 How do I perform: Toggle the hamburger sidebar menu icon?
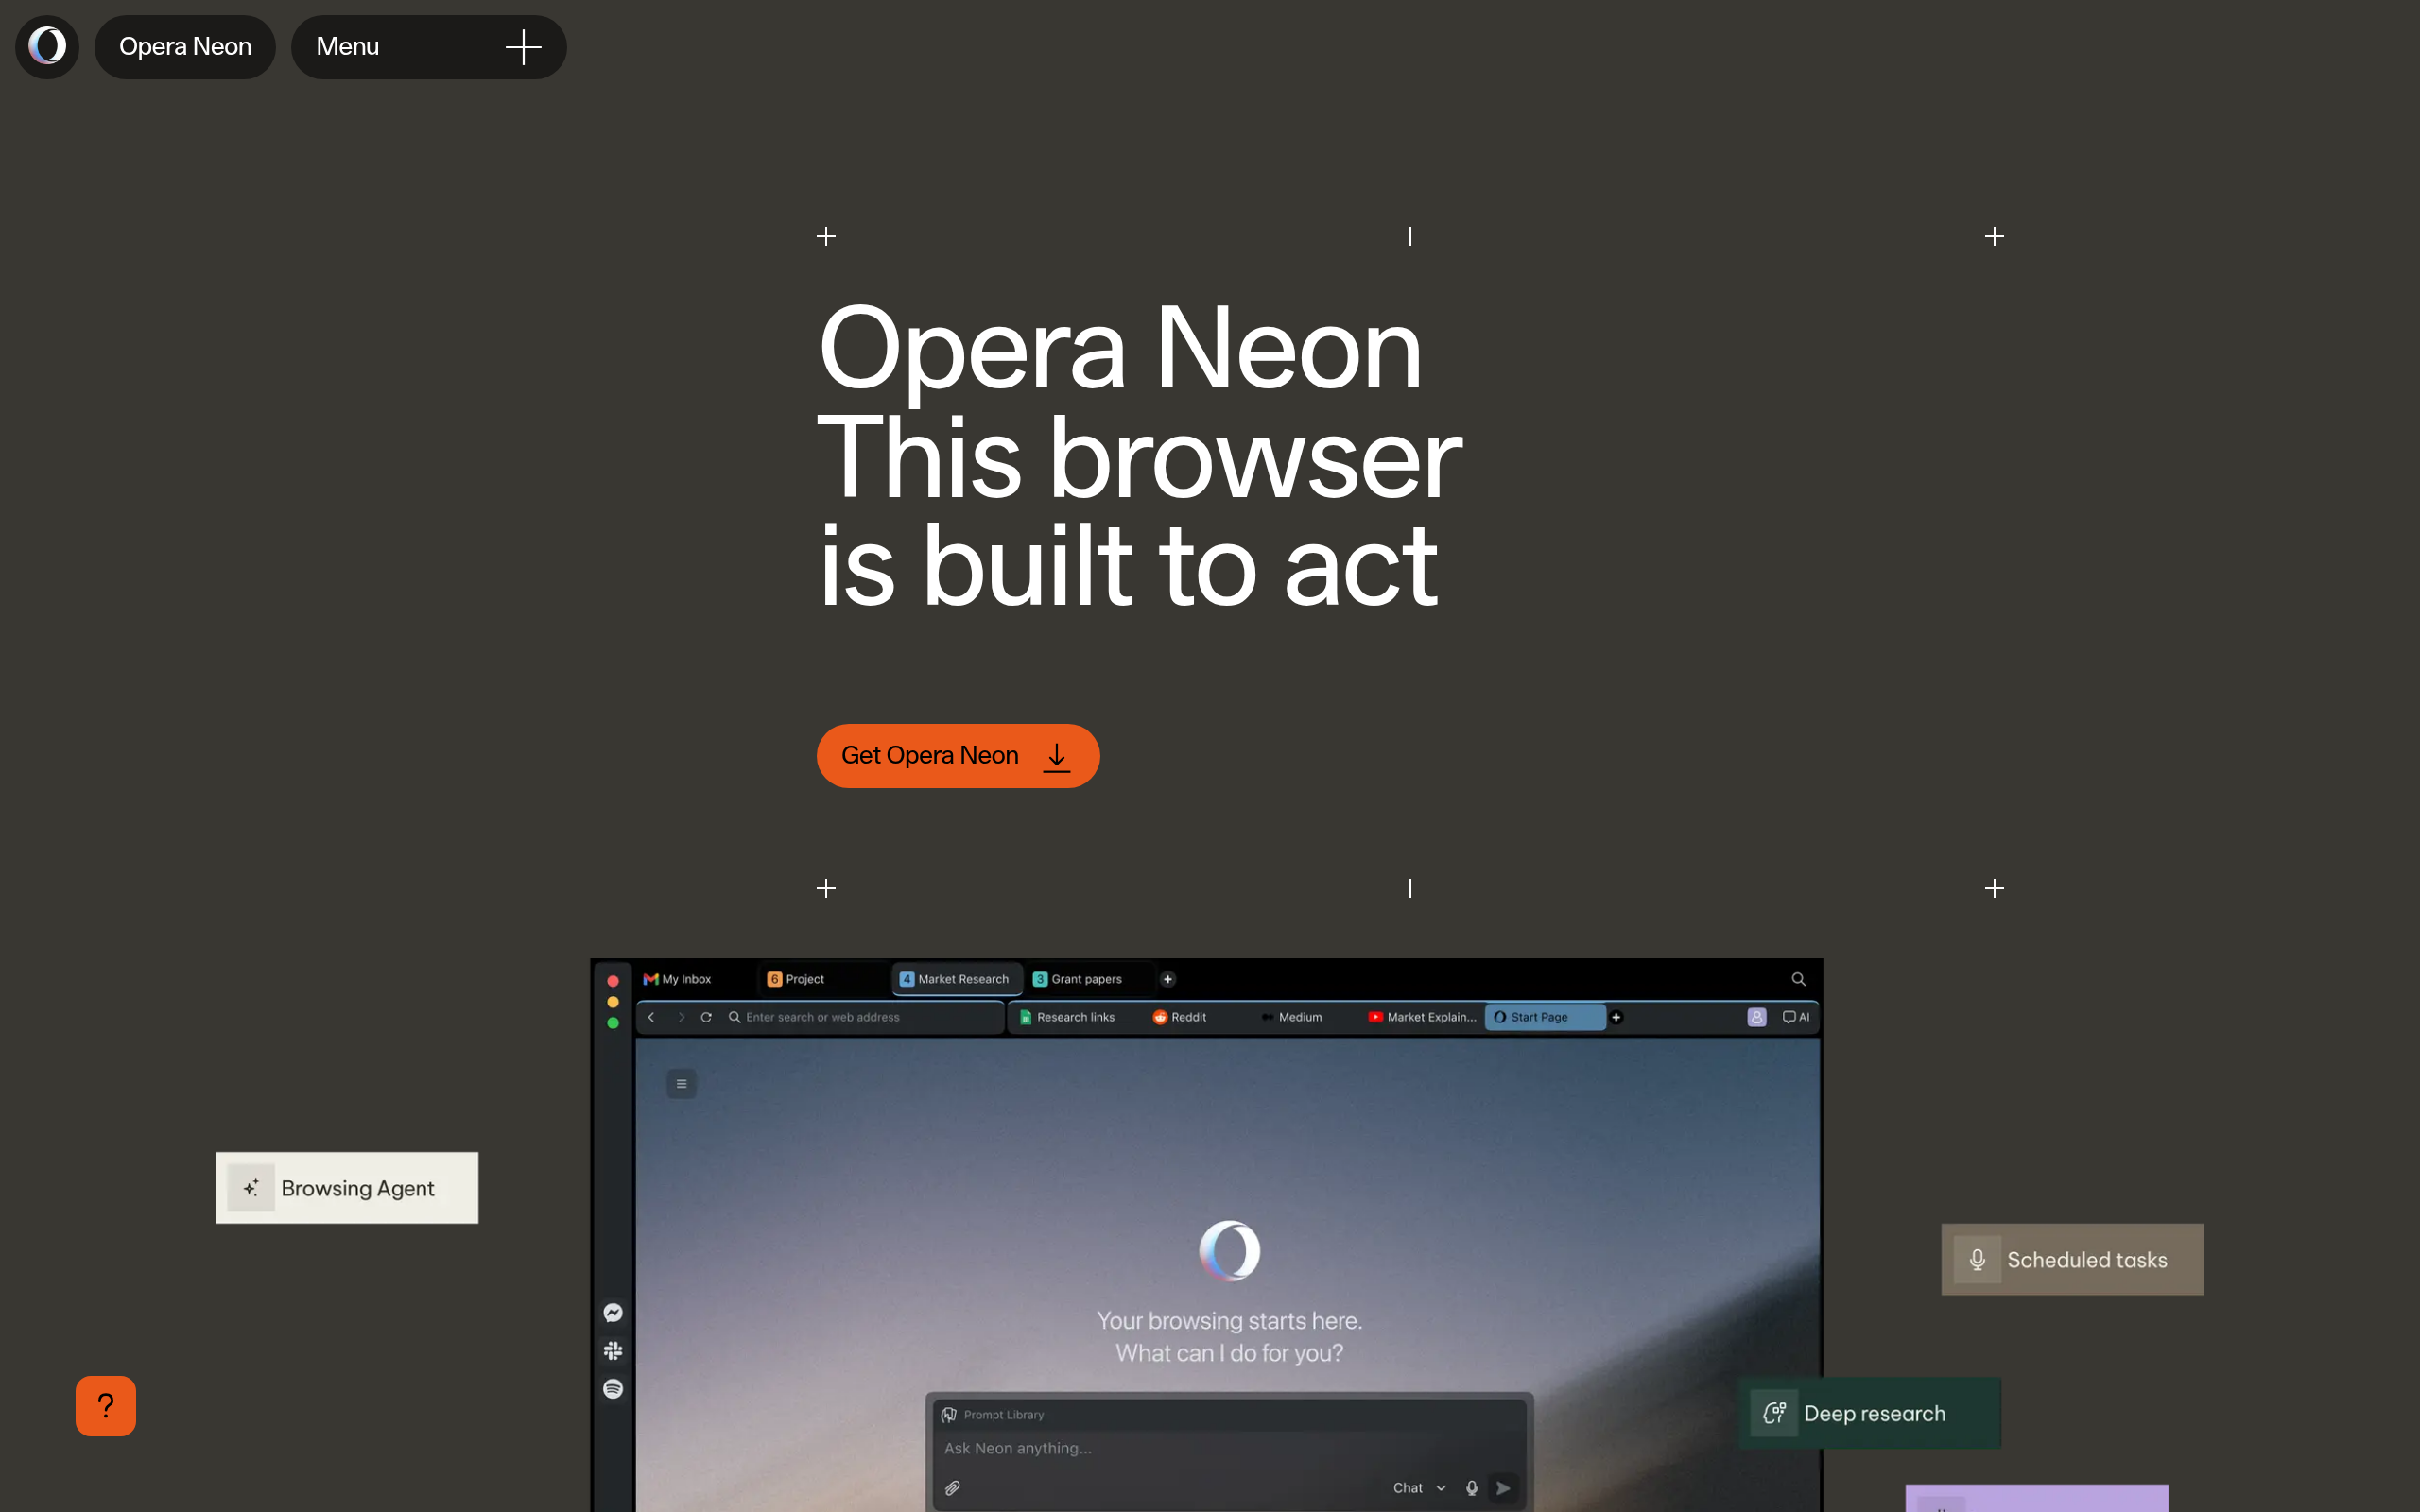(x=682, y=1084)
